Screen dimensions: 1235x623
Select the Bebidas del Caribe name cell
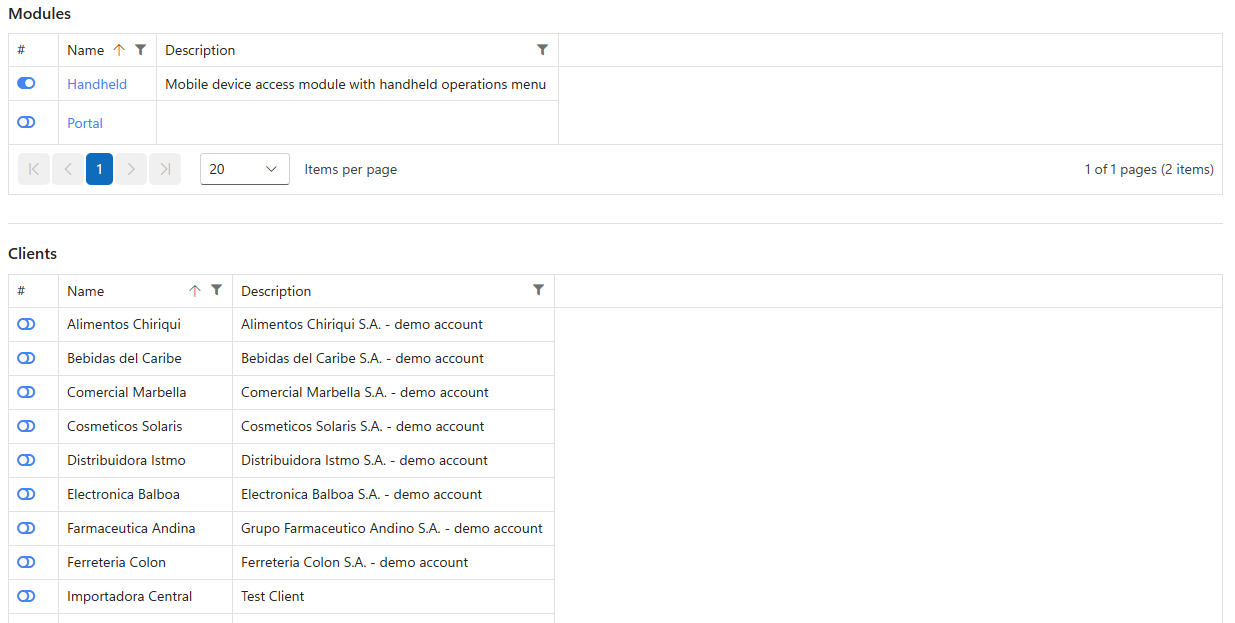(x=145, y=359)
